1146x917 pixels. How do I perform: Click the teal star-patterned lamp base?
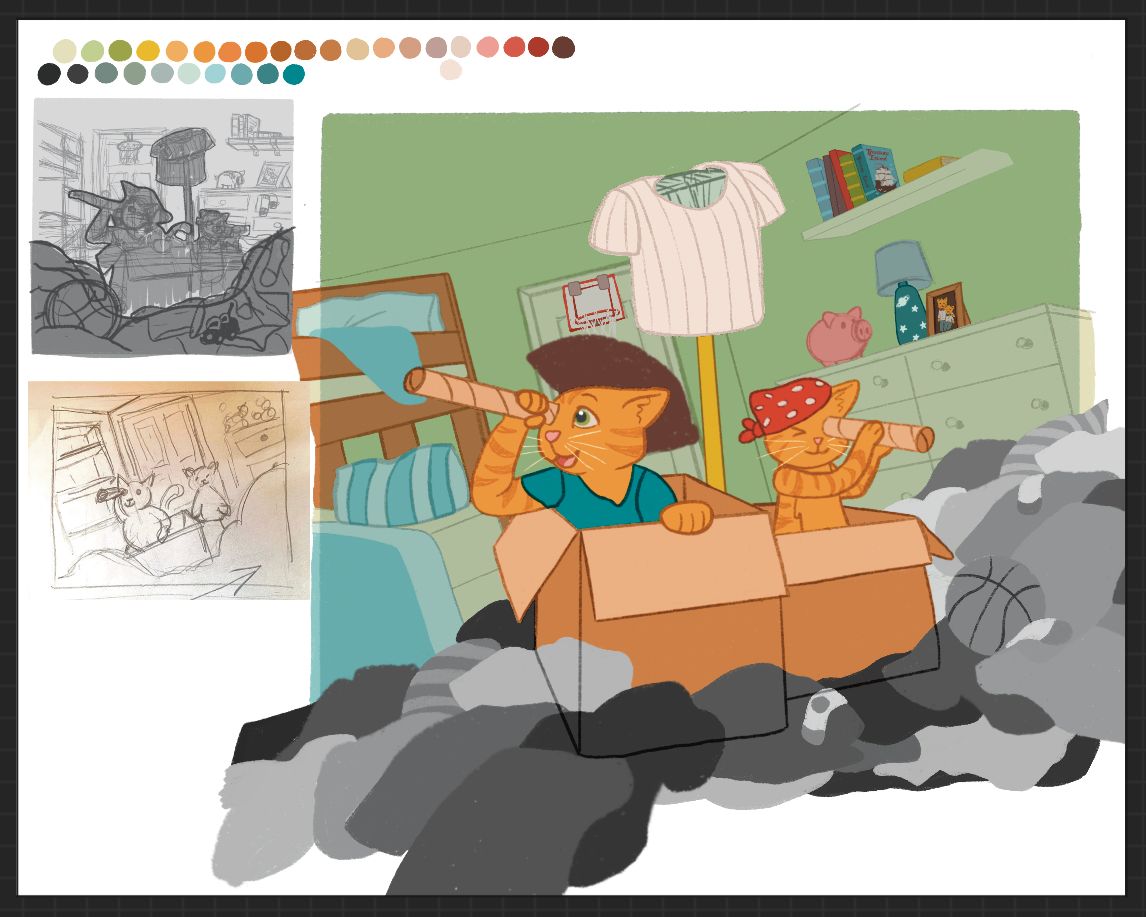point(910,316)
